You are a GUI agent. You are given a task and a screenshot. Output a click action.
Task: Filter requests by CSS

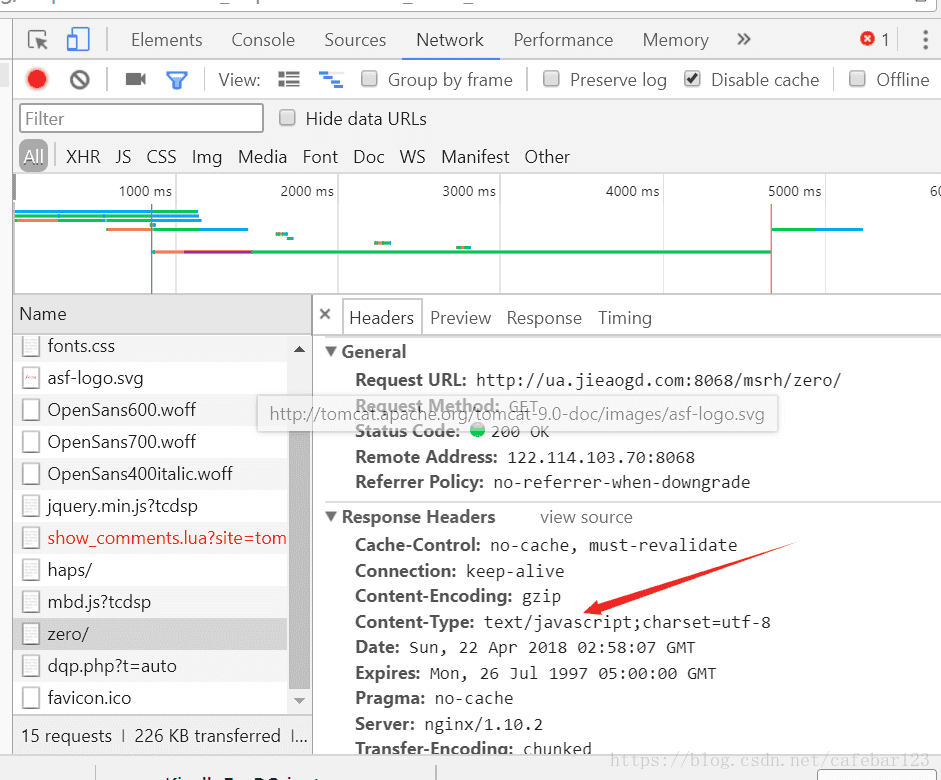coord(161,157)
